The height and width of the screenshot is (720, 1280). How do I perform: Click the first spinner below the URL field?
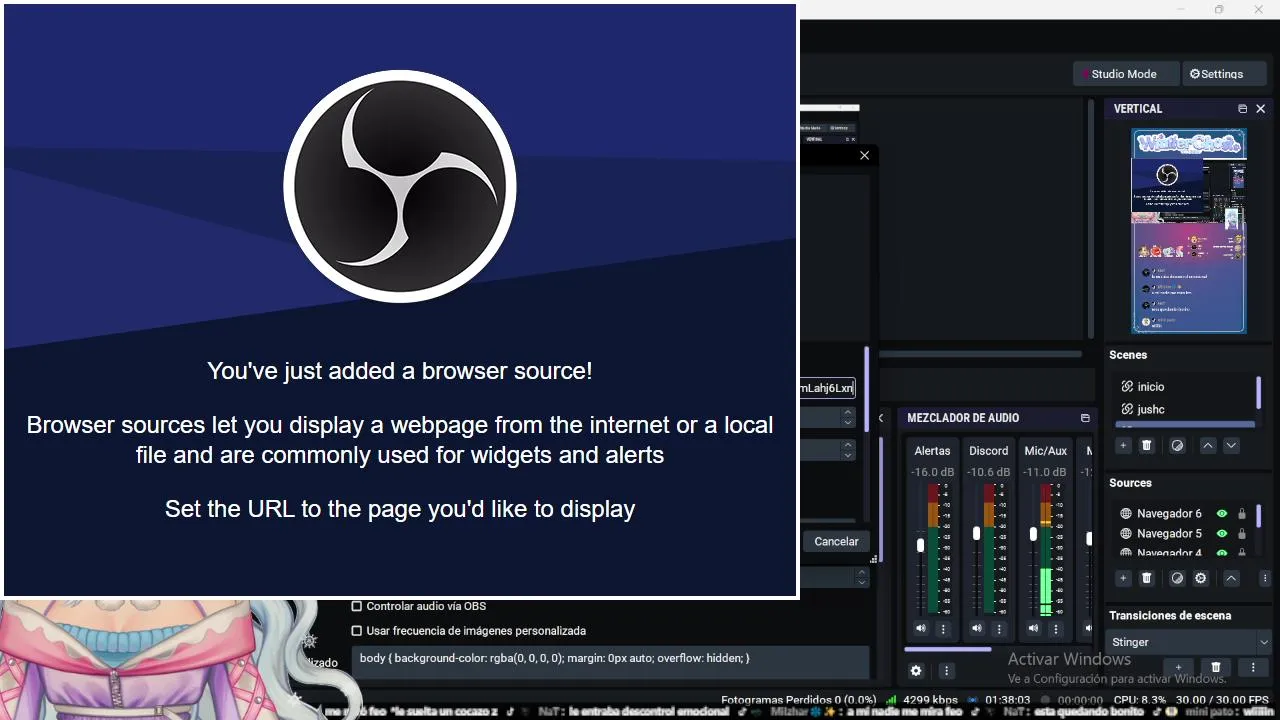pyautogui.click(x=848, y=417)
